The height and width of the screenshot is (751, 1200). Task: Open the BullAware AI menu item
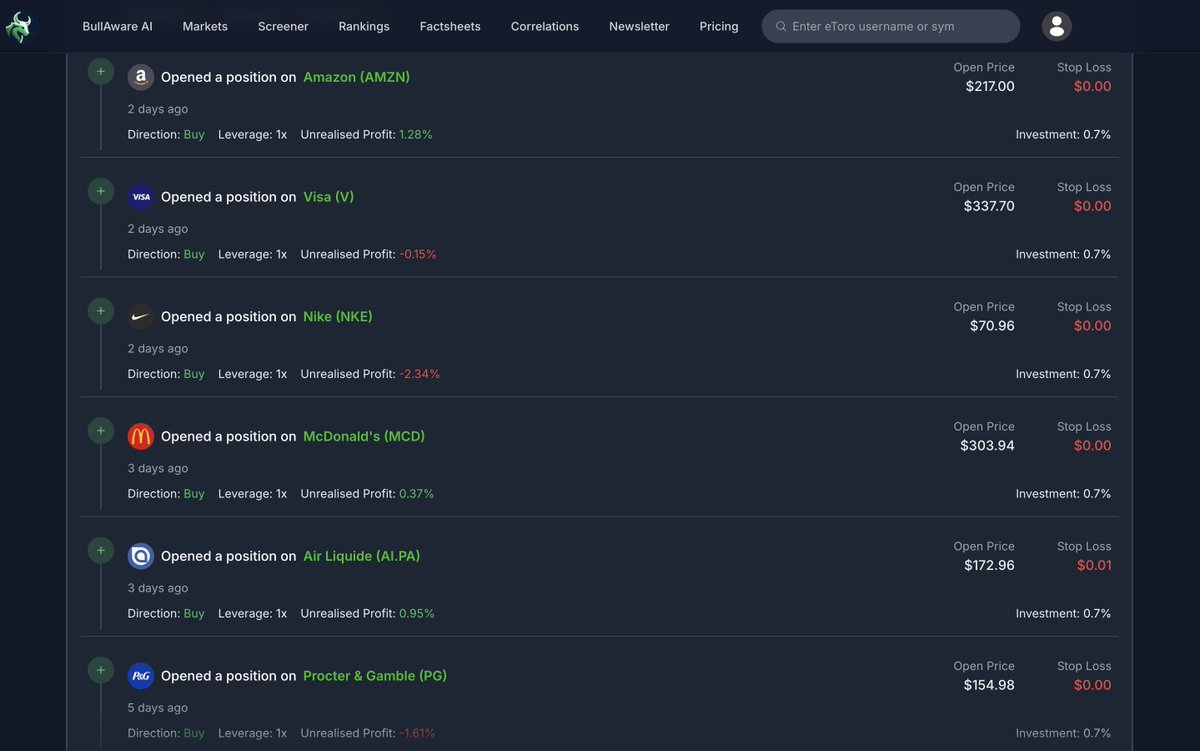point(117,26)
